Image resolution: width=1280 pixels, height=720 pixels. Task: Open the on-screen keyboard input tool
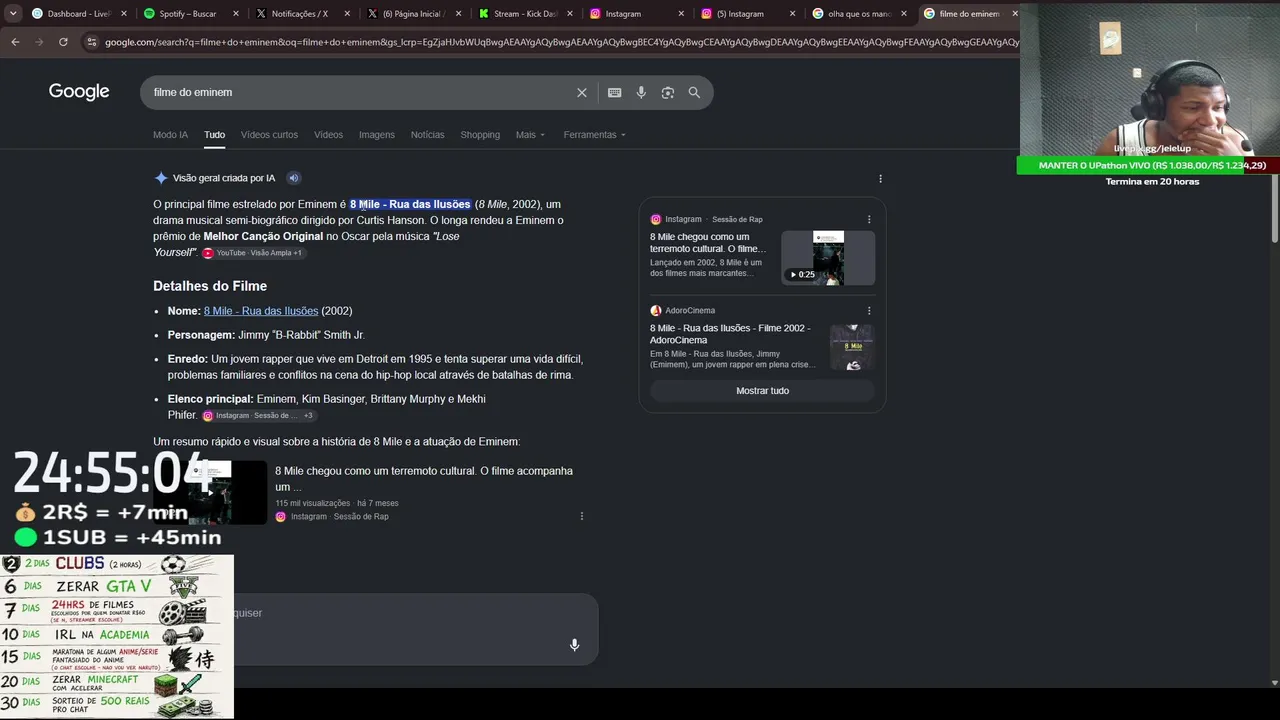(614, 93)
